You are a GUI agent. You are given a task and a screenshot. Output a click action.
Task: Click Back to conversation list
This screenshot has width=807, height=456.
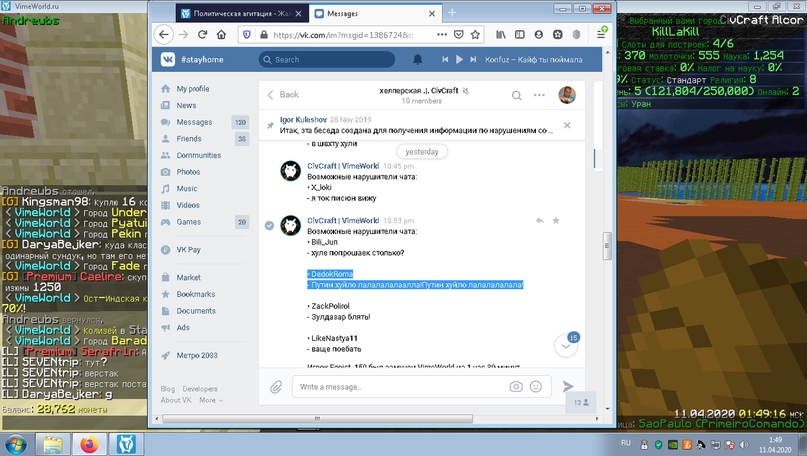click(283, 95)
